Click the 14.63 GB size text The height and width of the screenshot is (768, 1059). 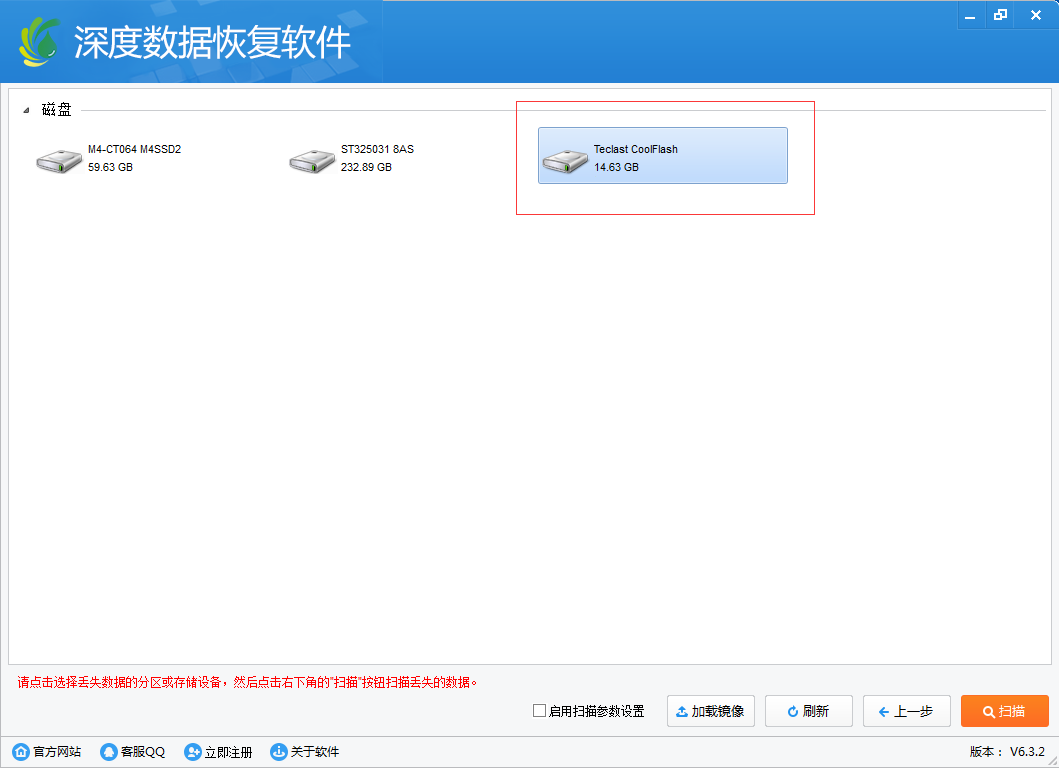coord(616,167)
